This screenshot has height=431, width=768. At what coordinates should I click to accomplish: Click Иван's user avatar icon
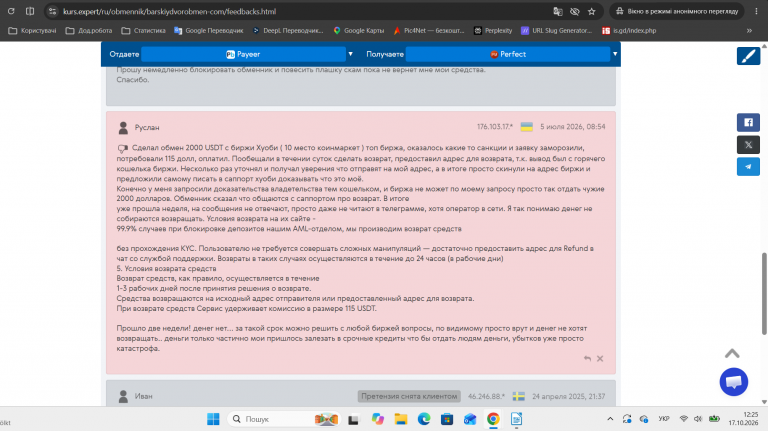click(x=123, y=396)
